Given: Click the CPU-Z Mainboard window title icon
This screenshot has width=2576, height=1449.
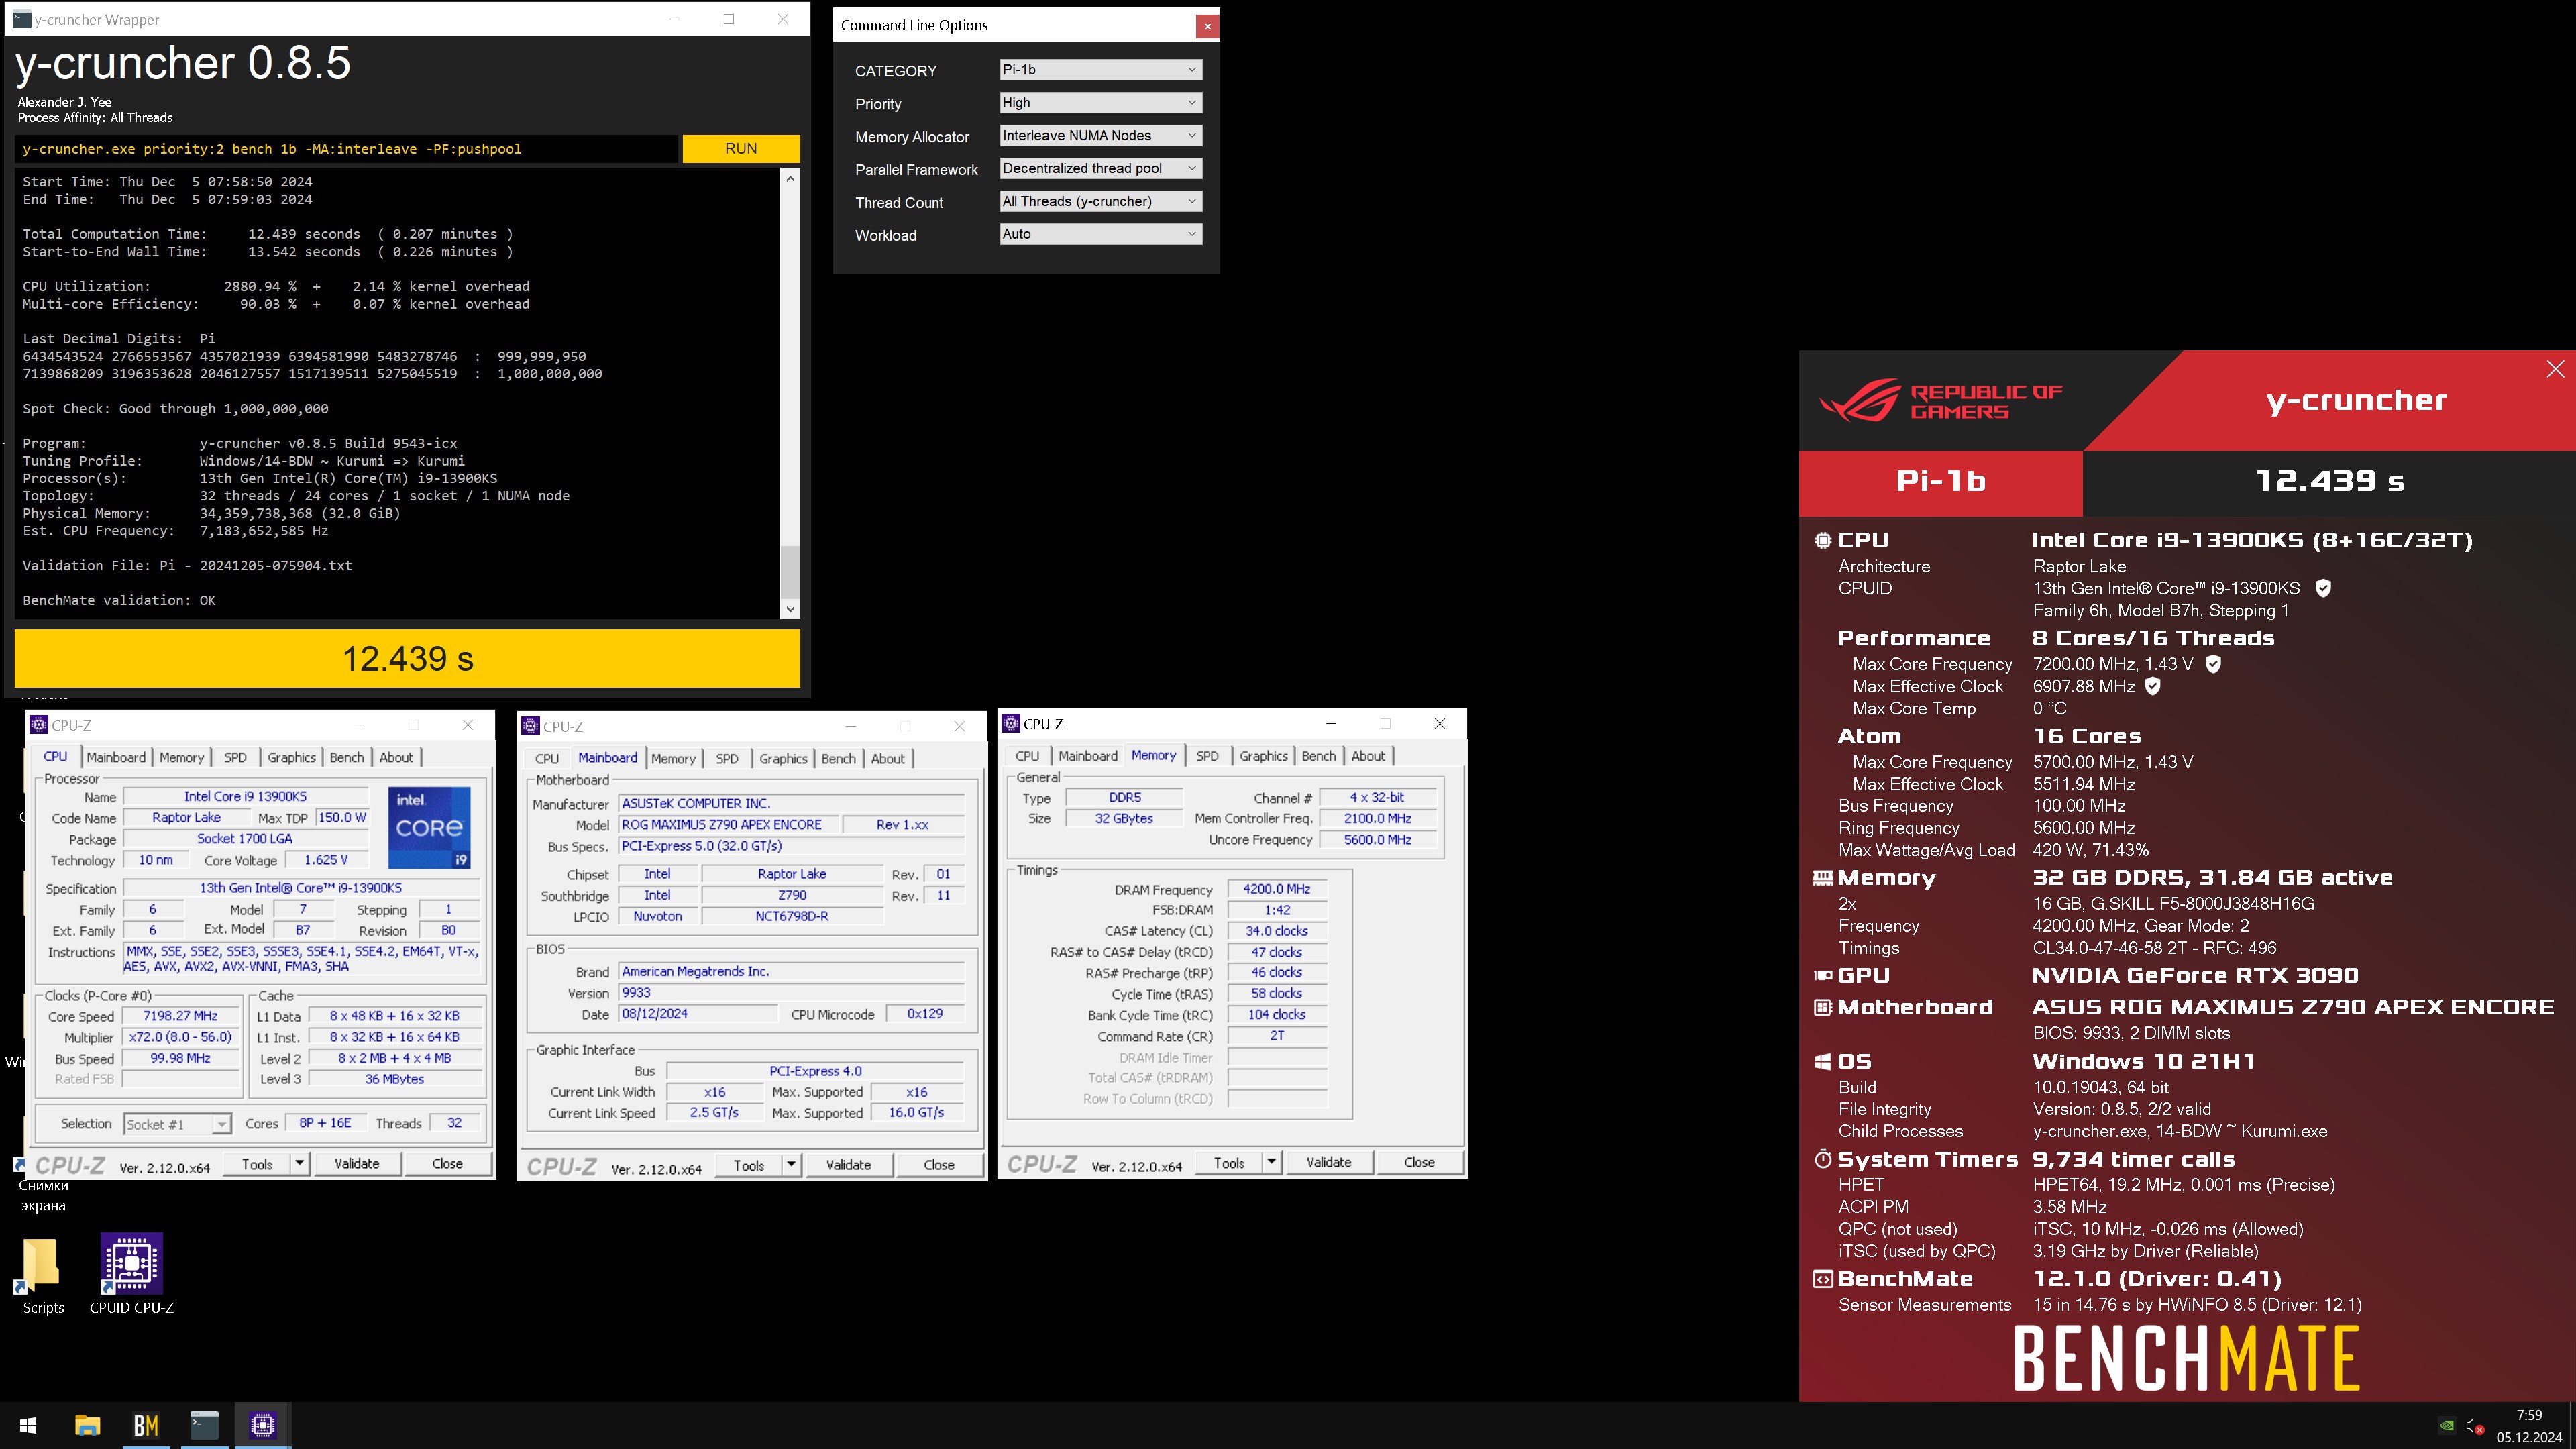Looking at the screenshot, I should click(531, 726).
